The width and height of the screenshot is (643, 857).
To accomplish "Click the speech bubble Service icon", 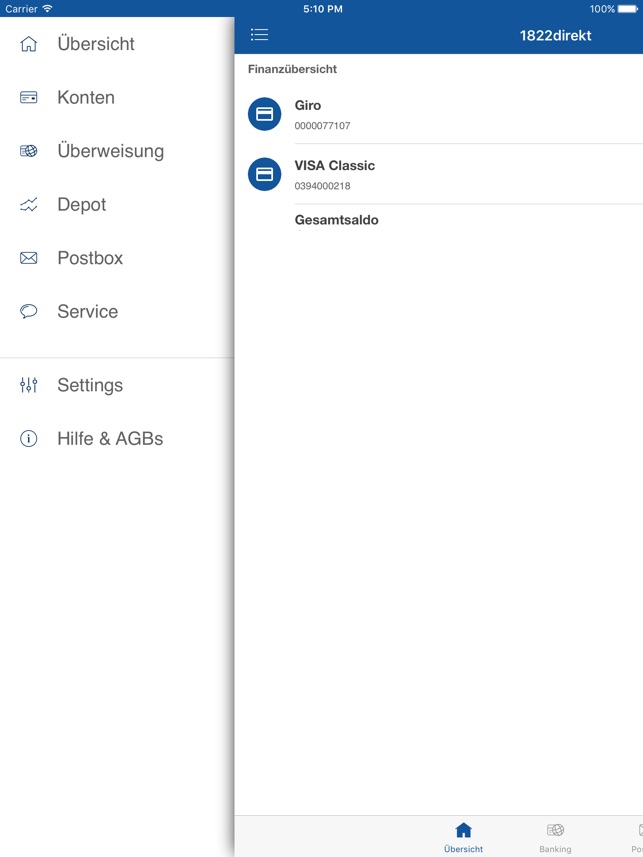I will point(29,312).
